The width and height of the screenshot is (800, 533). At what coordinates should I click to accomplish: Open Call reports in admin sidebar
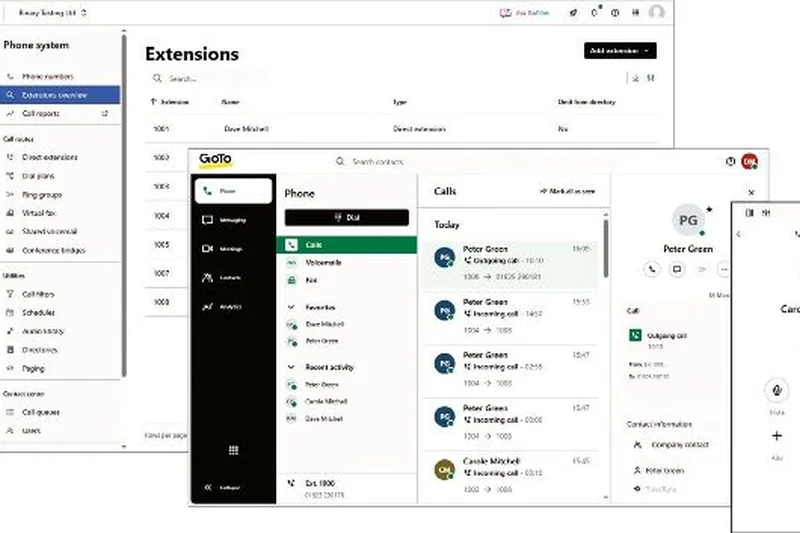click(x=41, y=114)
